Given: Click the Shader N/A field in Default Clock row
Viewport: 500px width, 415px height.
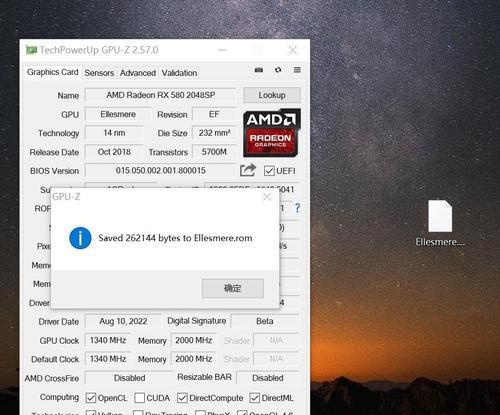Looking at the screenshot, I should tap(276, 359).
